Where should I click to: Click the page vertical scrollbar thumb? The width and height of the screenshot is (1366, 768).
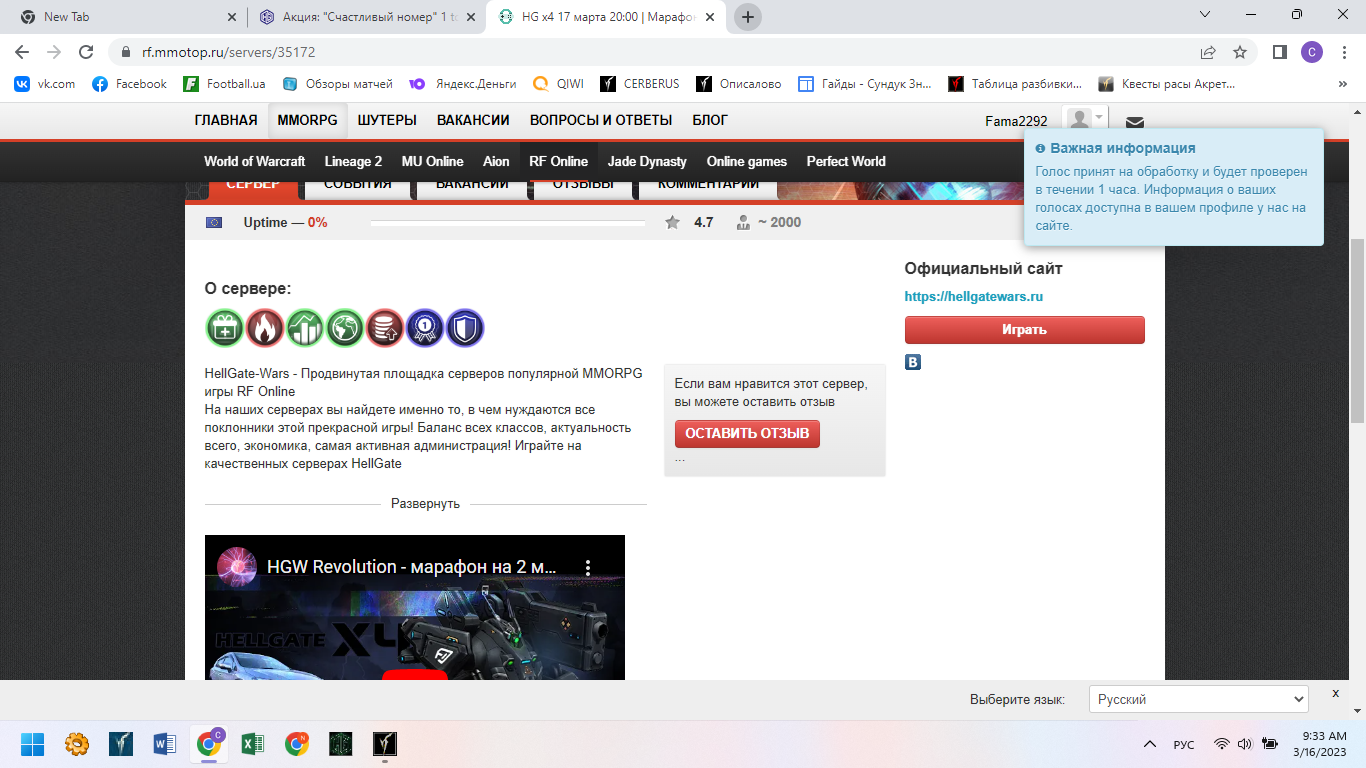coord(1357,330)
